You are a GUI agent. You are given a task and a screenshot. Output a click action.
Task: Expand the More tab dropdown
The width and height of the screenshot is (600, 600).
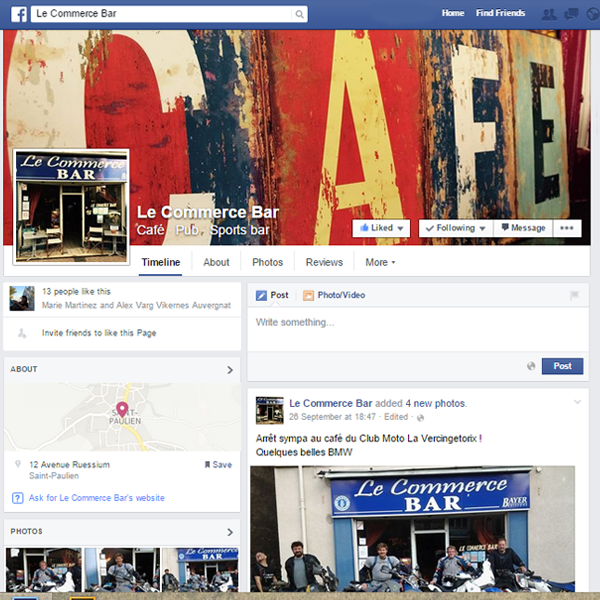380,262
